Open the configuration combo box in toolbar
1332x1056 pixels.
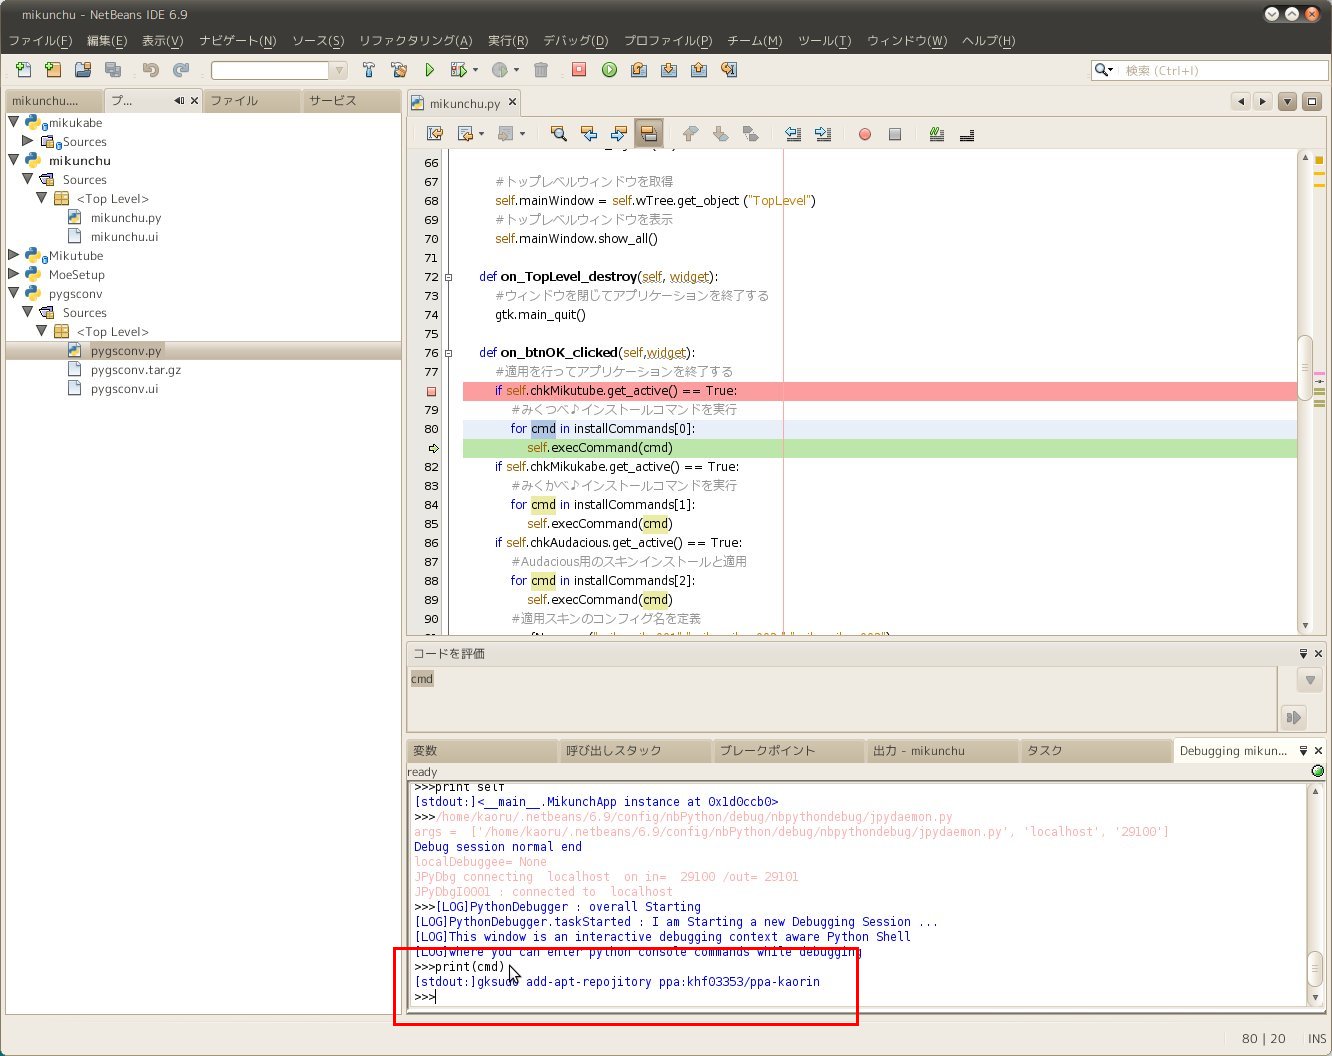coord(279,70)
